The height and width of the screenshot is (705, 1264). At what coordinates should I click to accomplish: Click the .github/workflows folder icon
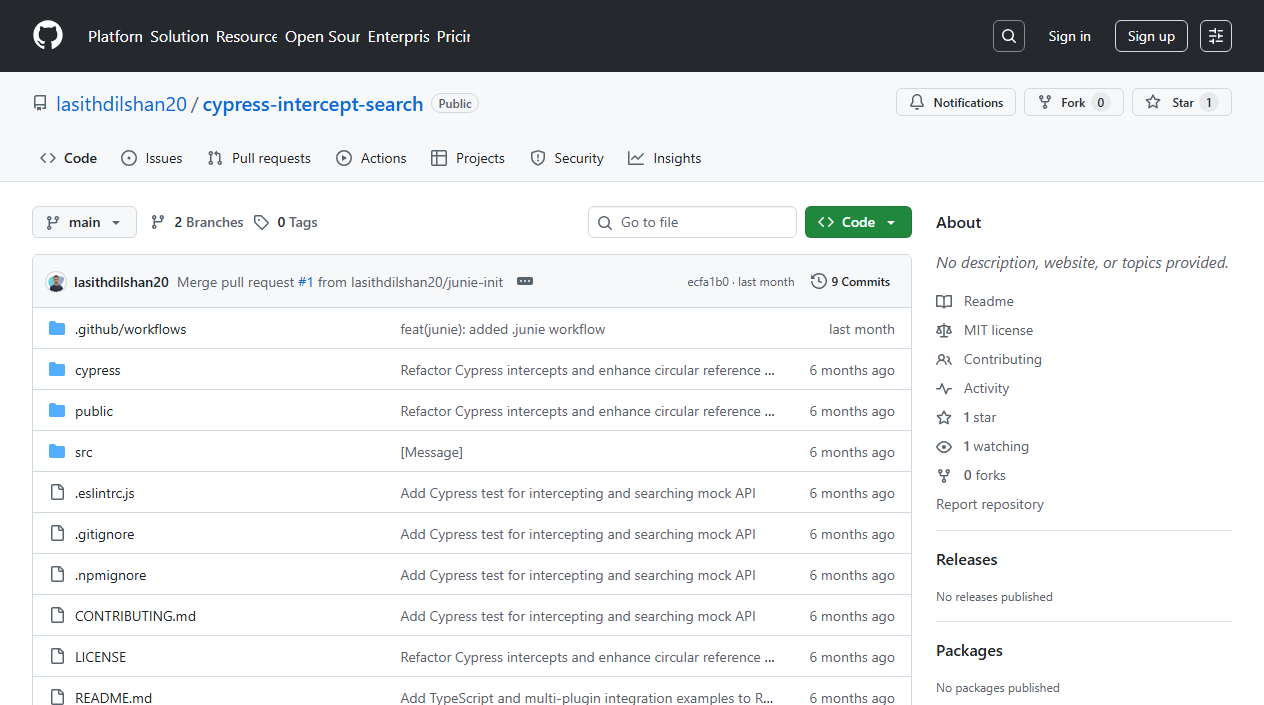57,329
